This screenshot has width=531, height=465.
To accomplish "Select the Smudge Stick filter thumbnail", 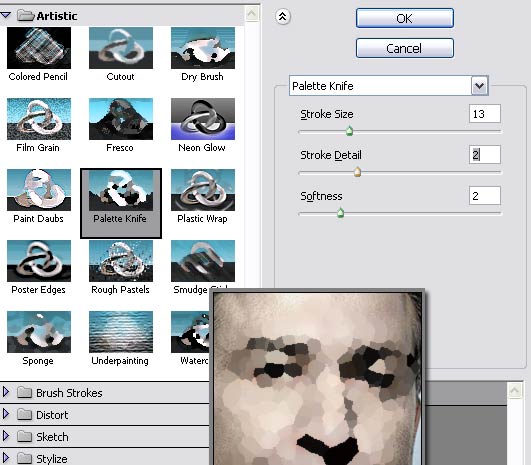I will coord(203,261).
